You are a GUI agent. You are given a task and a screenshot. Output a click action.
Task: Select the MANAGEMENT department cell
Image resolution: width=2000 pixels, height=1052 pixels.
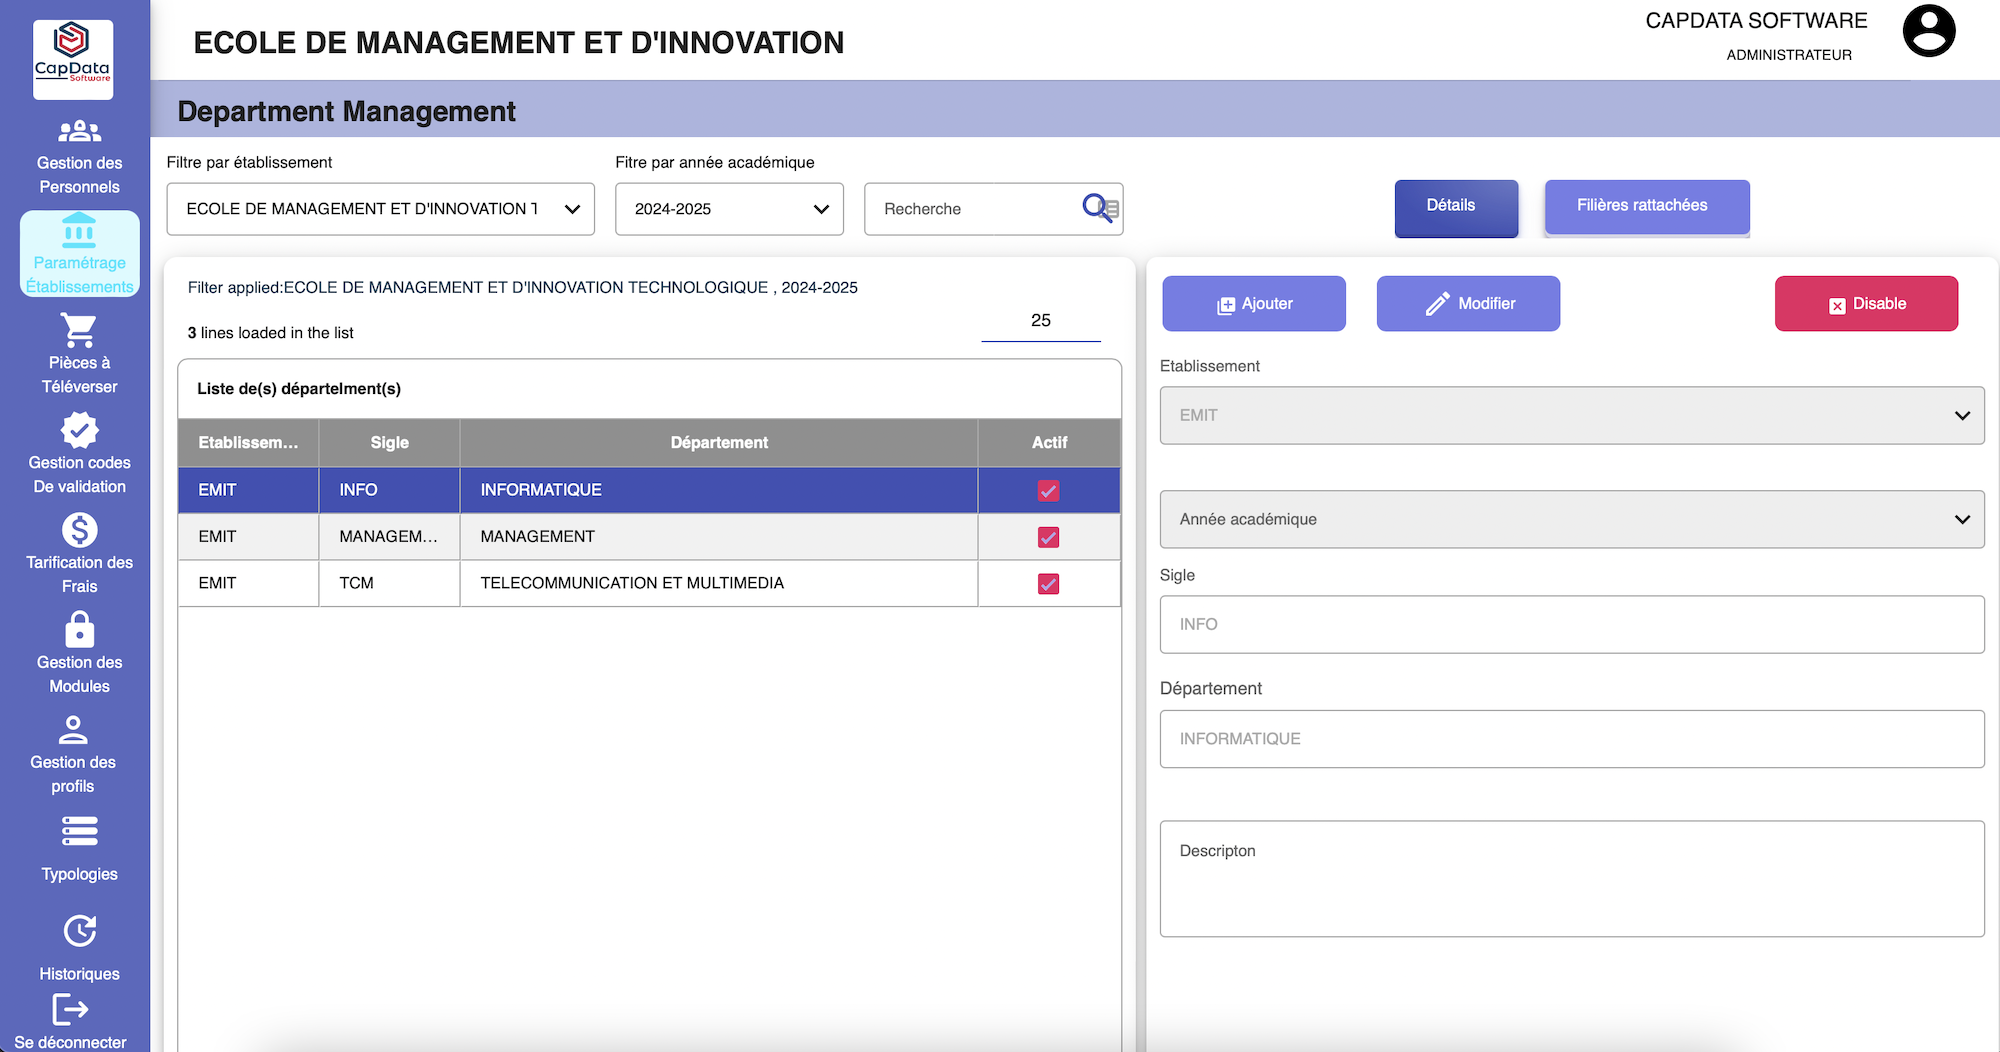[719, 537]
